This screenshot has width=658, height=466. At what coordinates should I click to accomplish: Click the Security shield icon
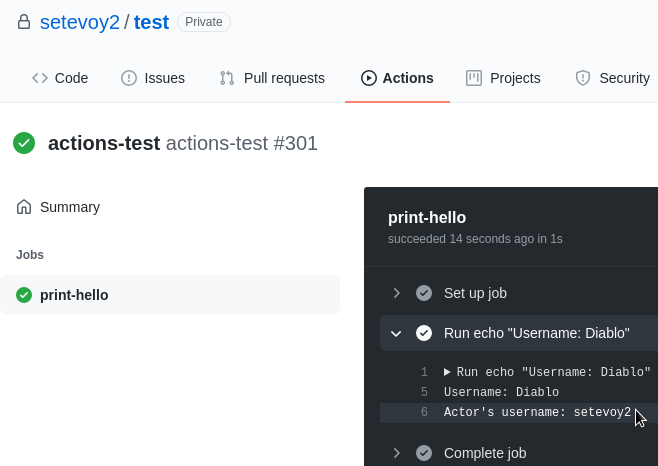[583, 78]
